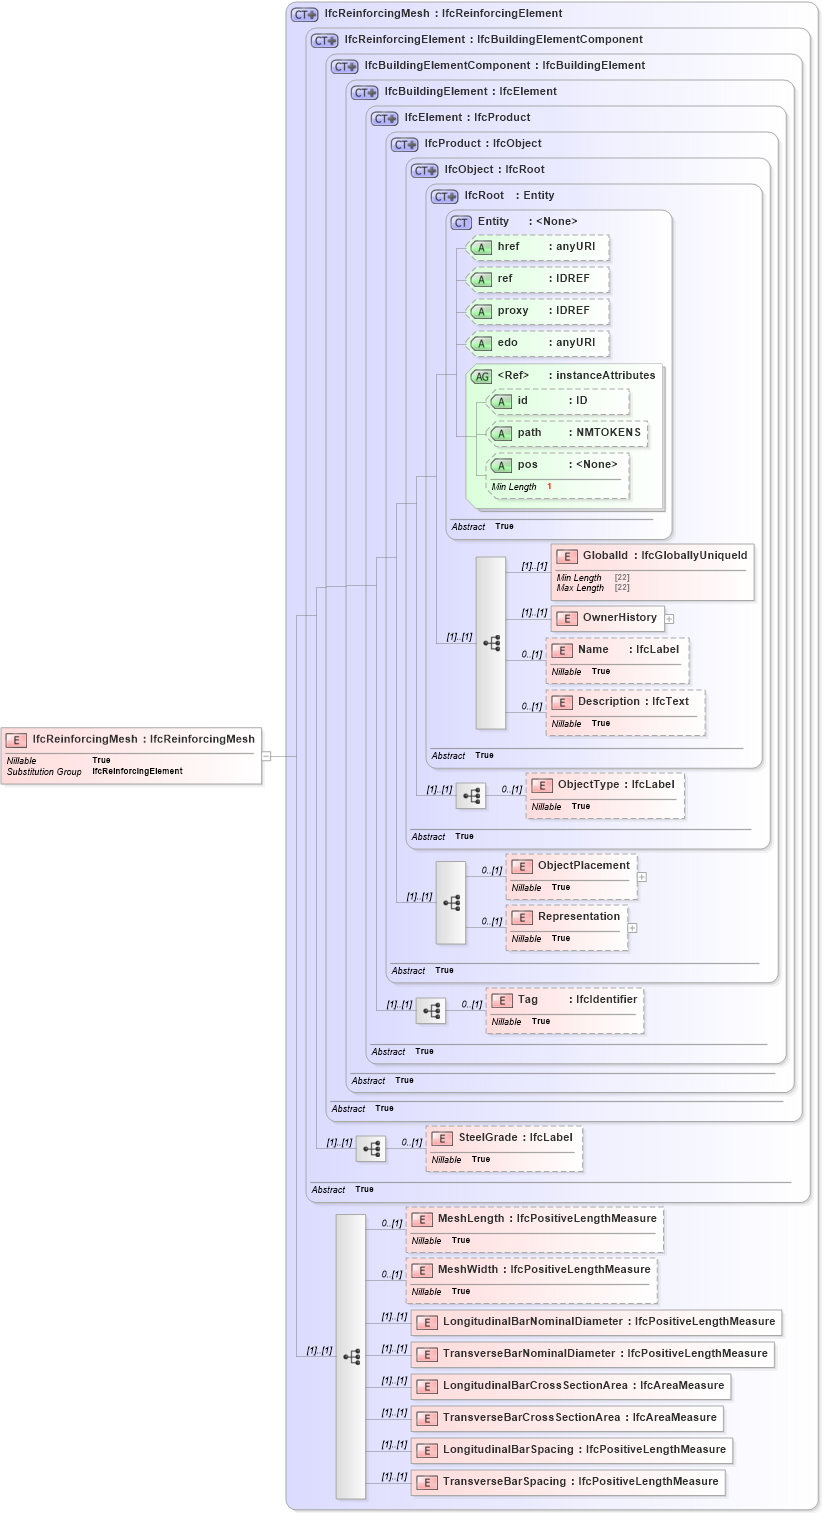Expand Representation using the plus button

[632, 927]
